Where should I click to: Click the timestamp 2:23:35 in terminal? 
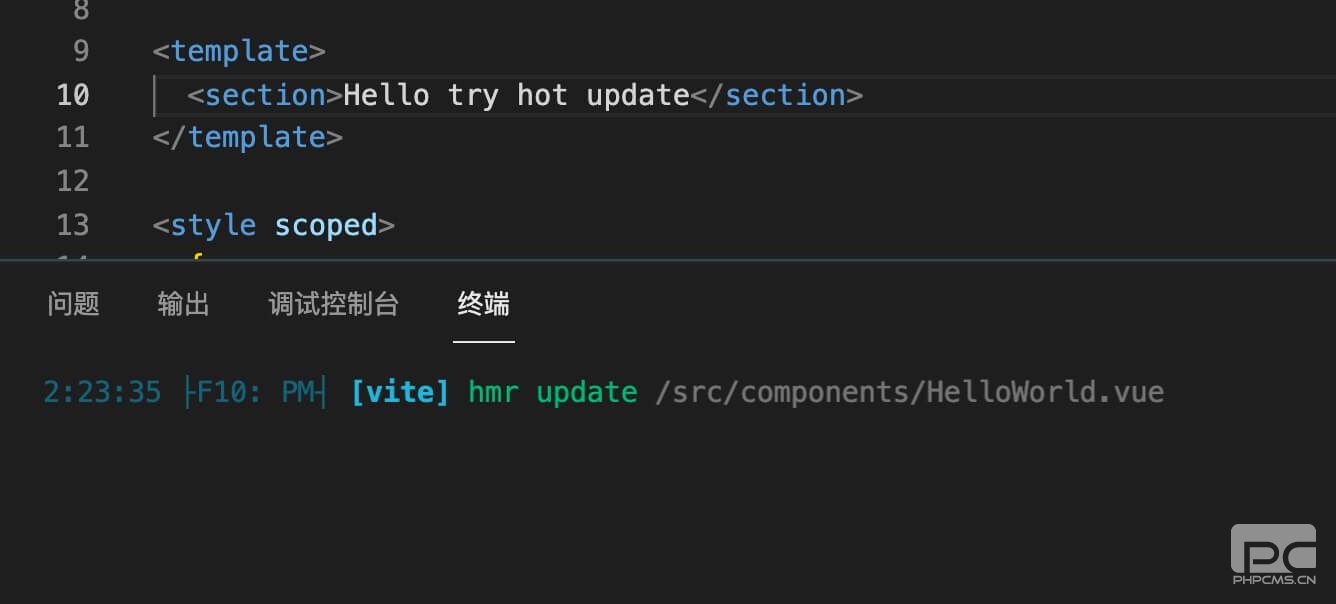coord(101,392)
